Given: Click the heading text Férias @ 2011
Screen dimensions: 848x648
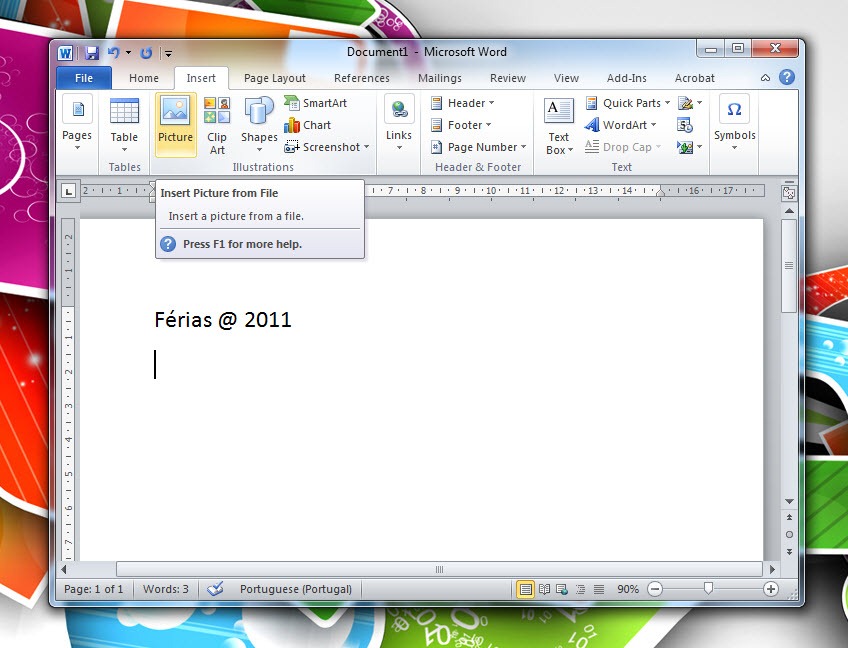Looking at the screenshot, I should coord(223,320).
